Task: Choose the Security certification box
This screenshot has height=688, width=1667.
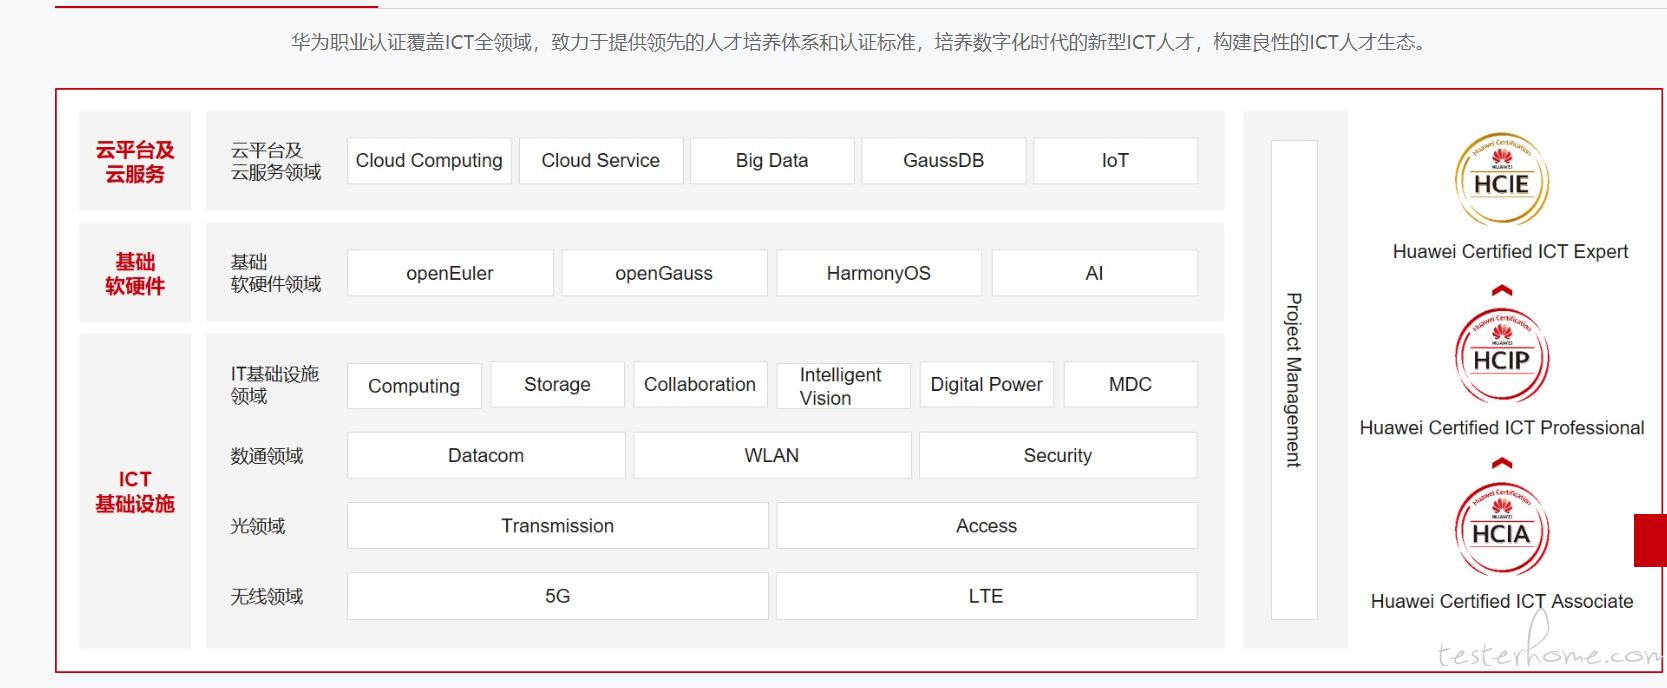Action: (1058, 455)
